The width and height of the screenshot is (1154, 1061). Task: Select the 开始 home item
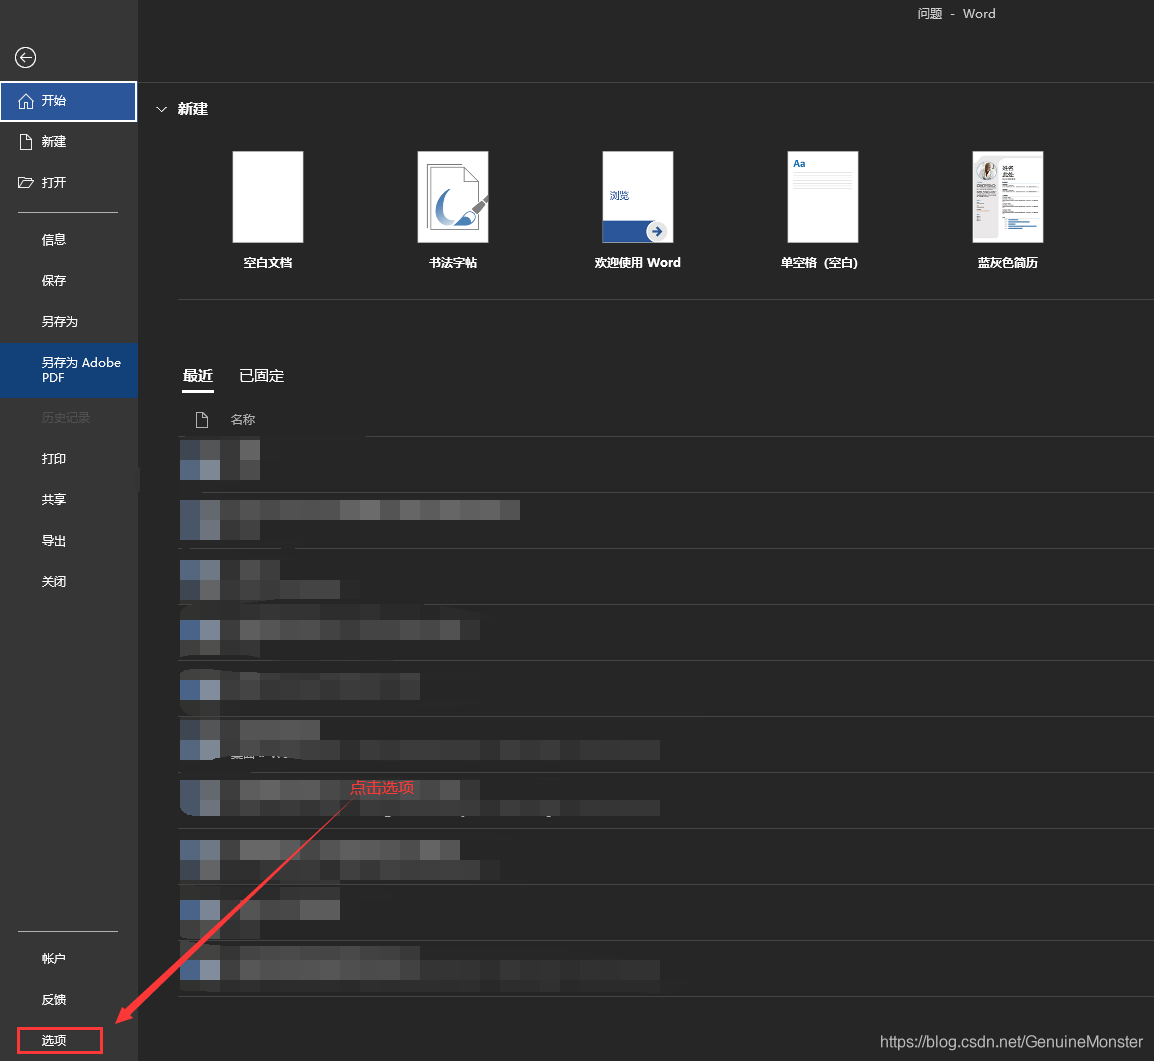tap(68, 101)
